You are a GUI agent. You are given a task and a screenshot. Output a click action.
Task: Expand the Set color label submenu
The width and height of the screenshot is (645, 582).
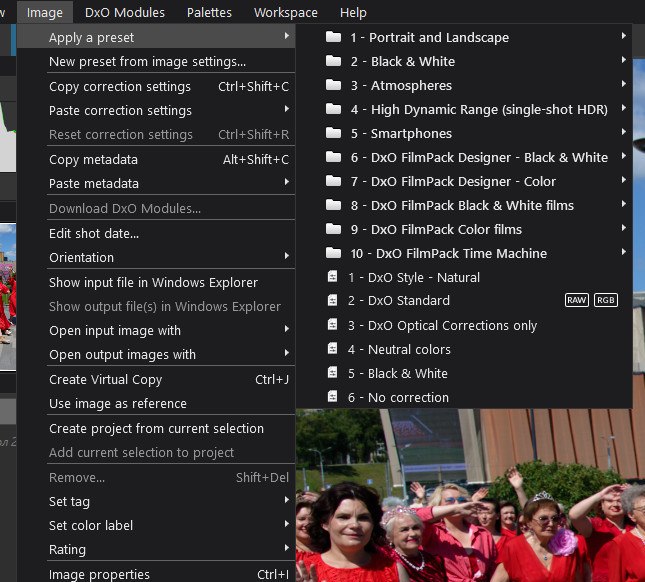coord(156,526)
